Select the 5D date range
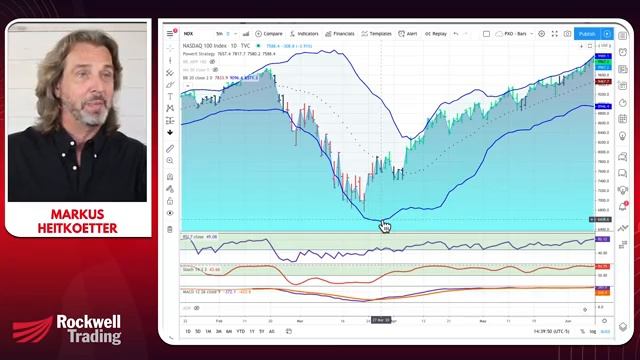 click(x=198, y=331)
